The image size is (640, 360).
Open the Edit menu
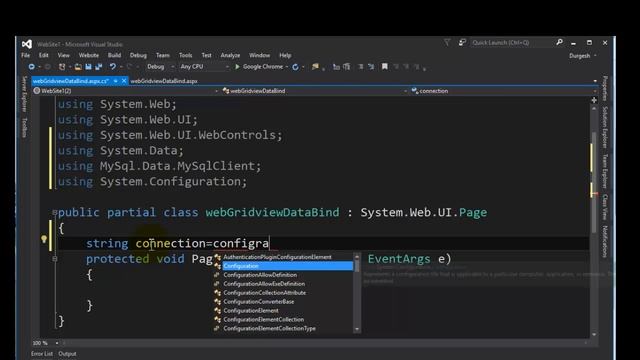point(44,55)
